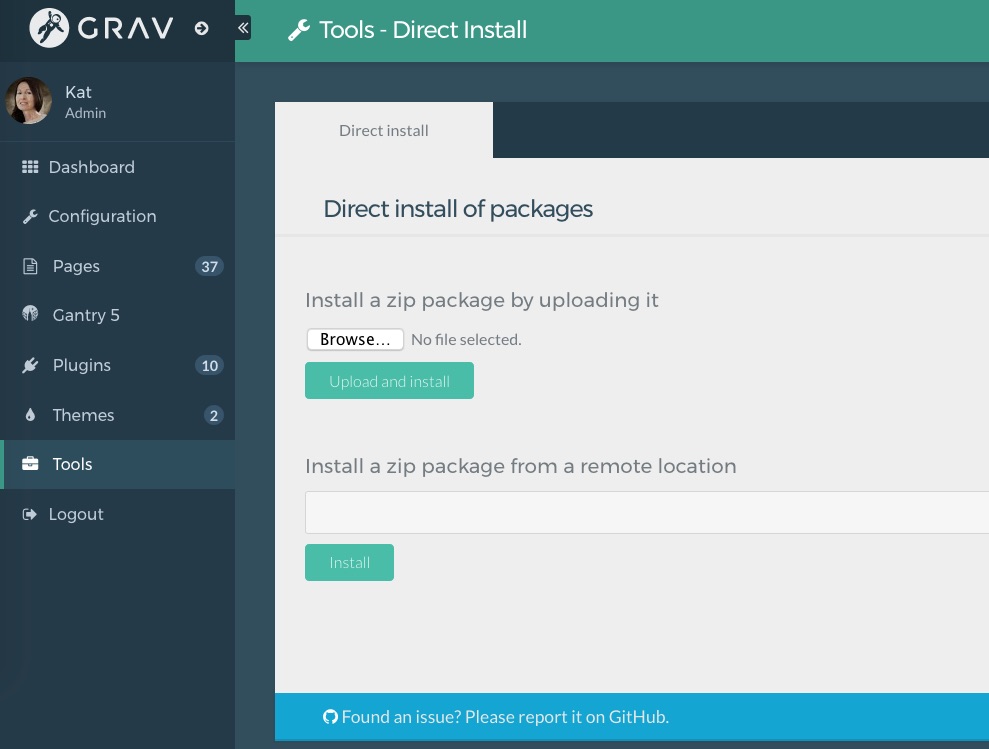Image resolution: width=989 pixels, height=749 pixels.
Task: Collapse the sidebar with the double chevron
Action: 243,28
